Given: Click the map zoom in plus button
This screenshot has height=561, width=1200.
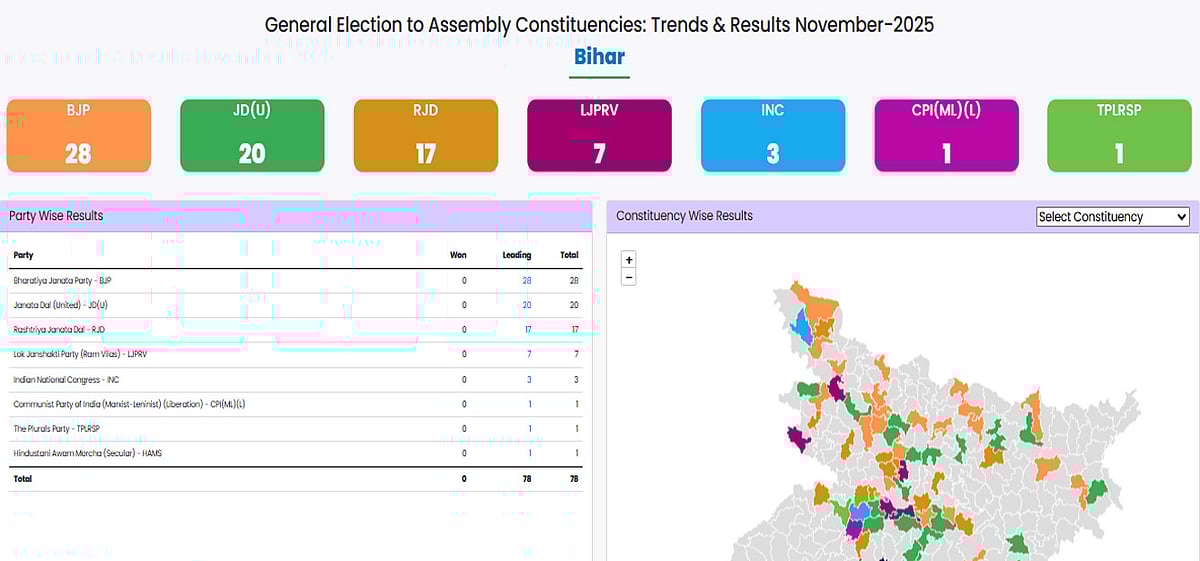Looking at the screenshot, I should click(629, 260).
